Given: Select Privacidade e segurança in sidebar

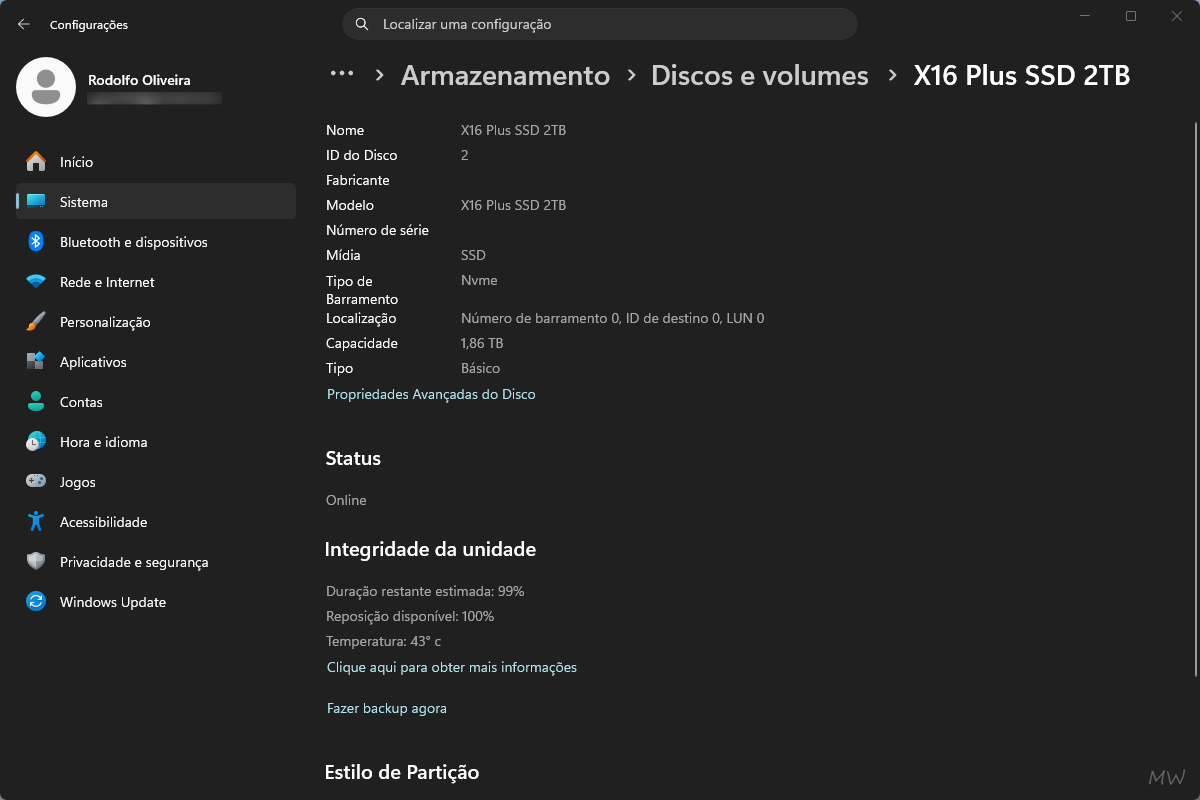Looking at the screenshot, I should point(156,562).
